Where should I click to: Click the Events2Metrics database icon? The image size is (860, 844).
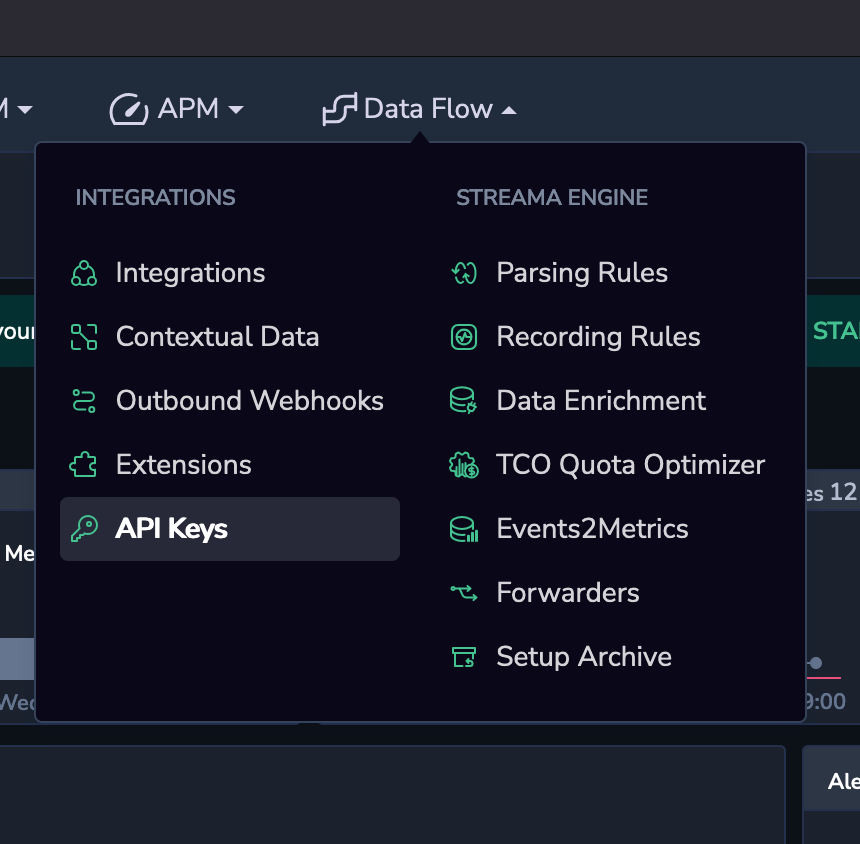pos(464,529)
